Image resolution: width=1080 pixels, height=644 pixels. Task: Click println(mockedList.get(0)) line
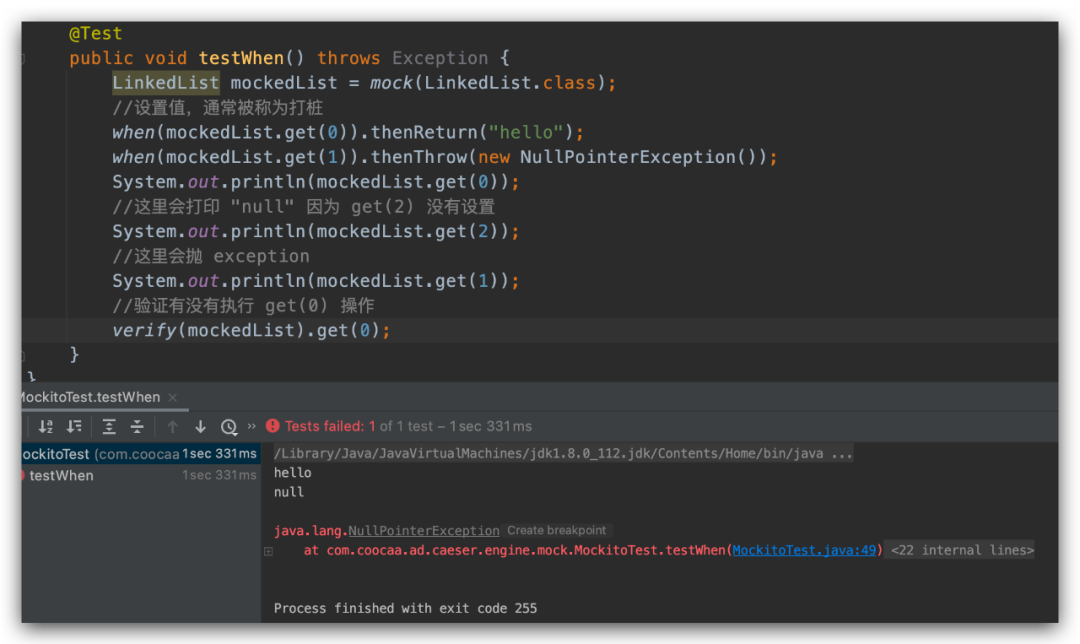(x=316, y=182)
